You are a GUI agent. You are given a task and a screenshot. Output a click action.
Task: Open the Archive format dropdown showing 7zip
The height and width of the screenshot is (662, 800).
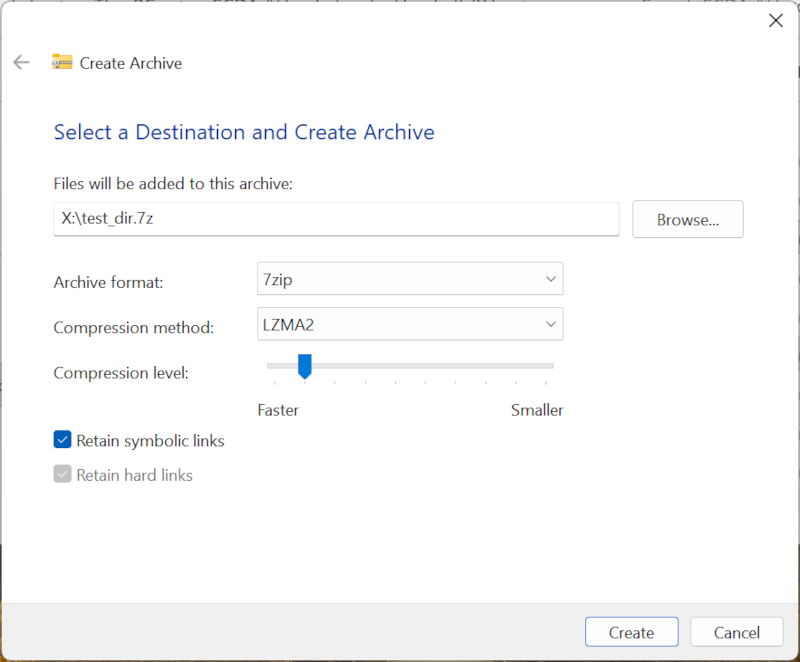coord(410,278)
